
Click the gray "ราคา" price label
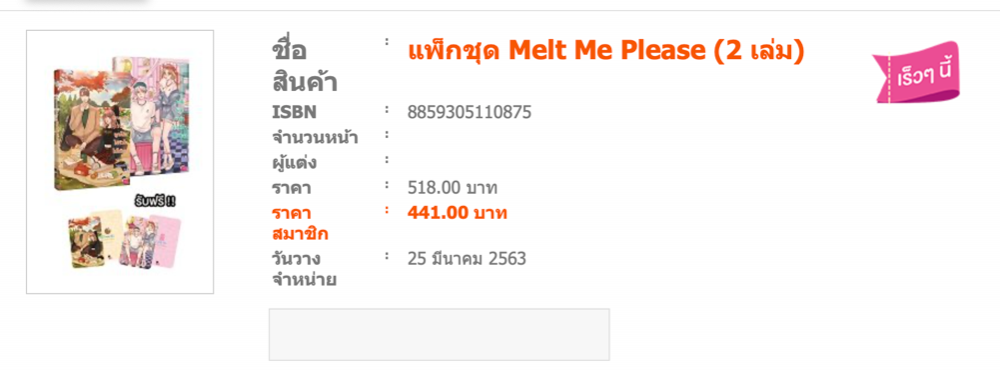click(291, 188)
